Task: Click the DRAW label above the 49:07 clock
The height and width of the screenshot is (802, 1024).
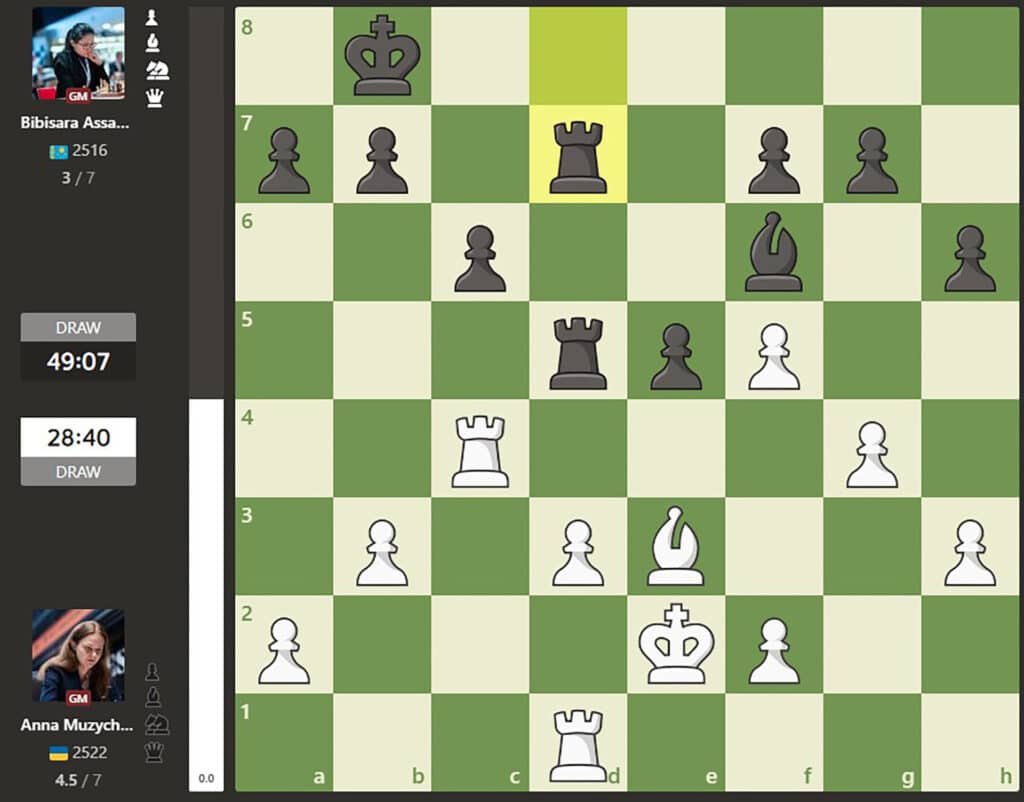Action: pos(78,328)
